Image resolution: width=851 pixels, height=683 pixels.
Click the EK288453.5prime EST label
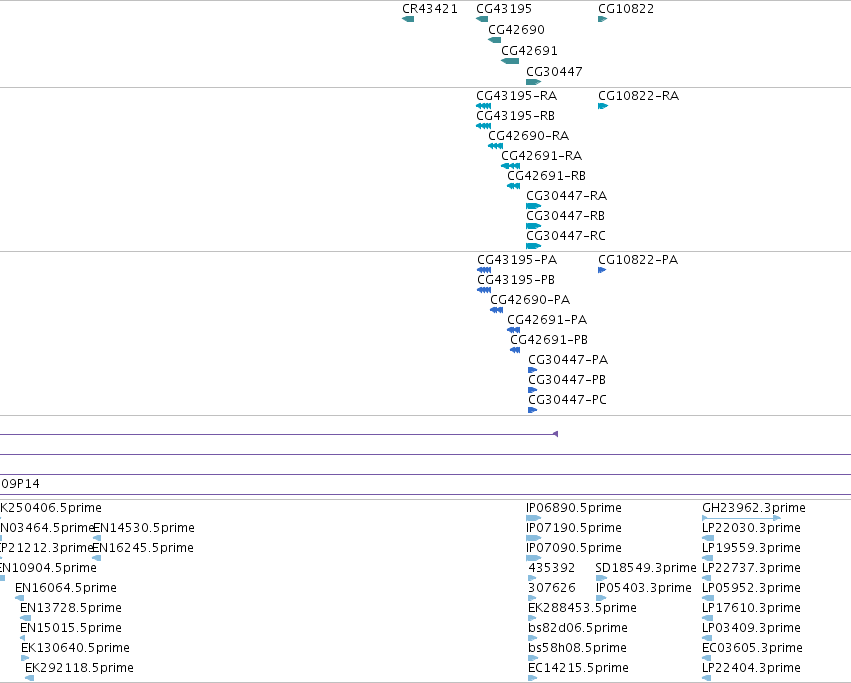click(582, 608)
